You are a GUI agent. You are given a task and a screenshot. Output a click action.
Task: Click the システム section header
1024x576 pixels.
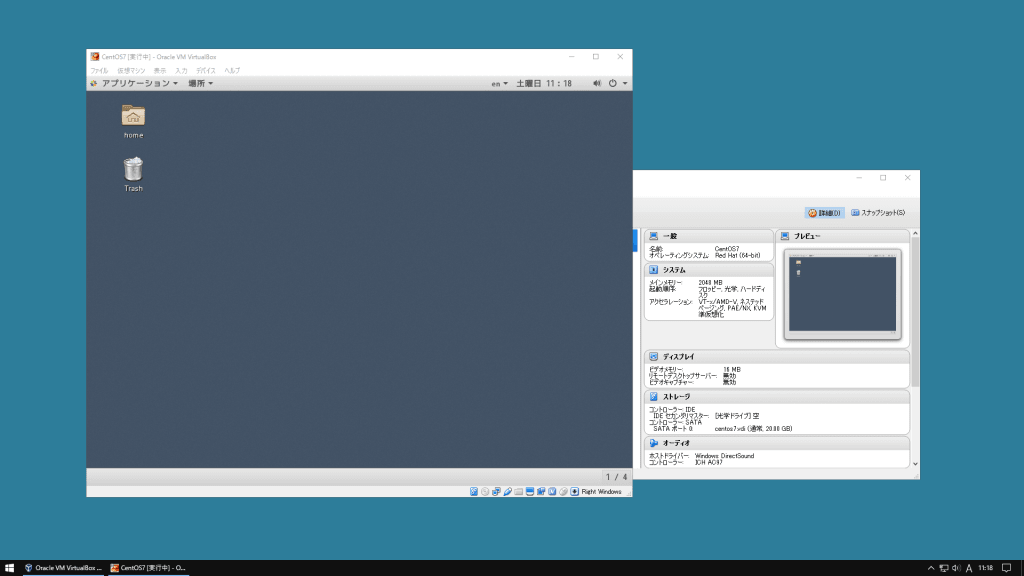[674, 270]
